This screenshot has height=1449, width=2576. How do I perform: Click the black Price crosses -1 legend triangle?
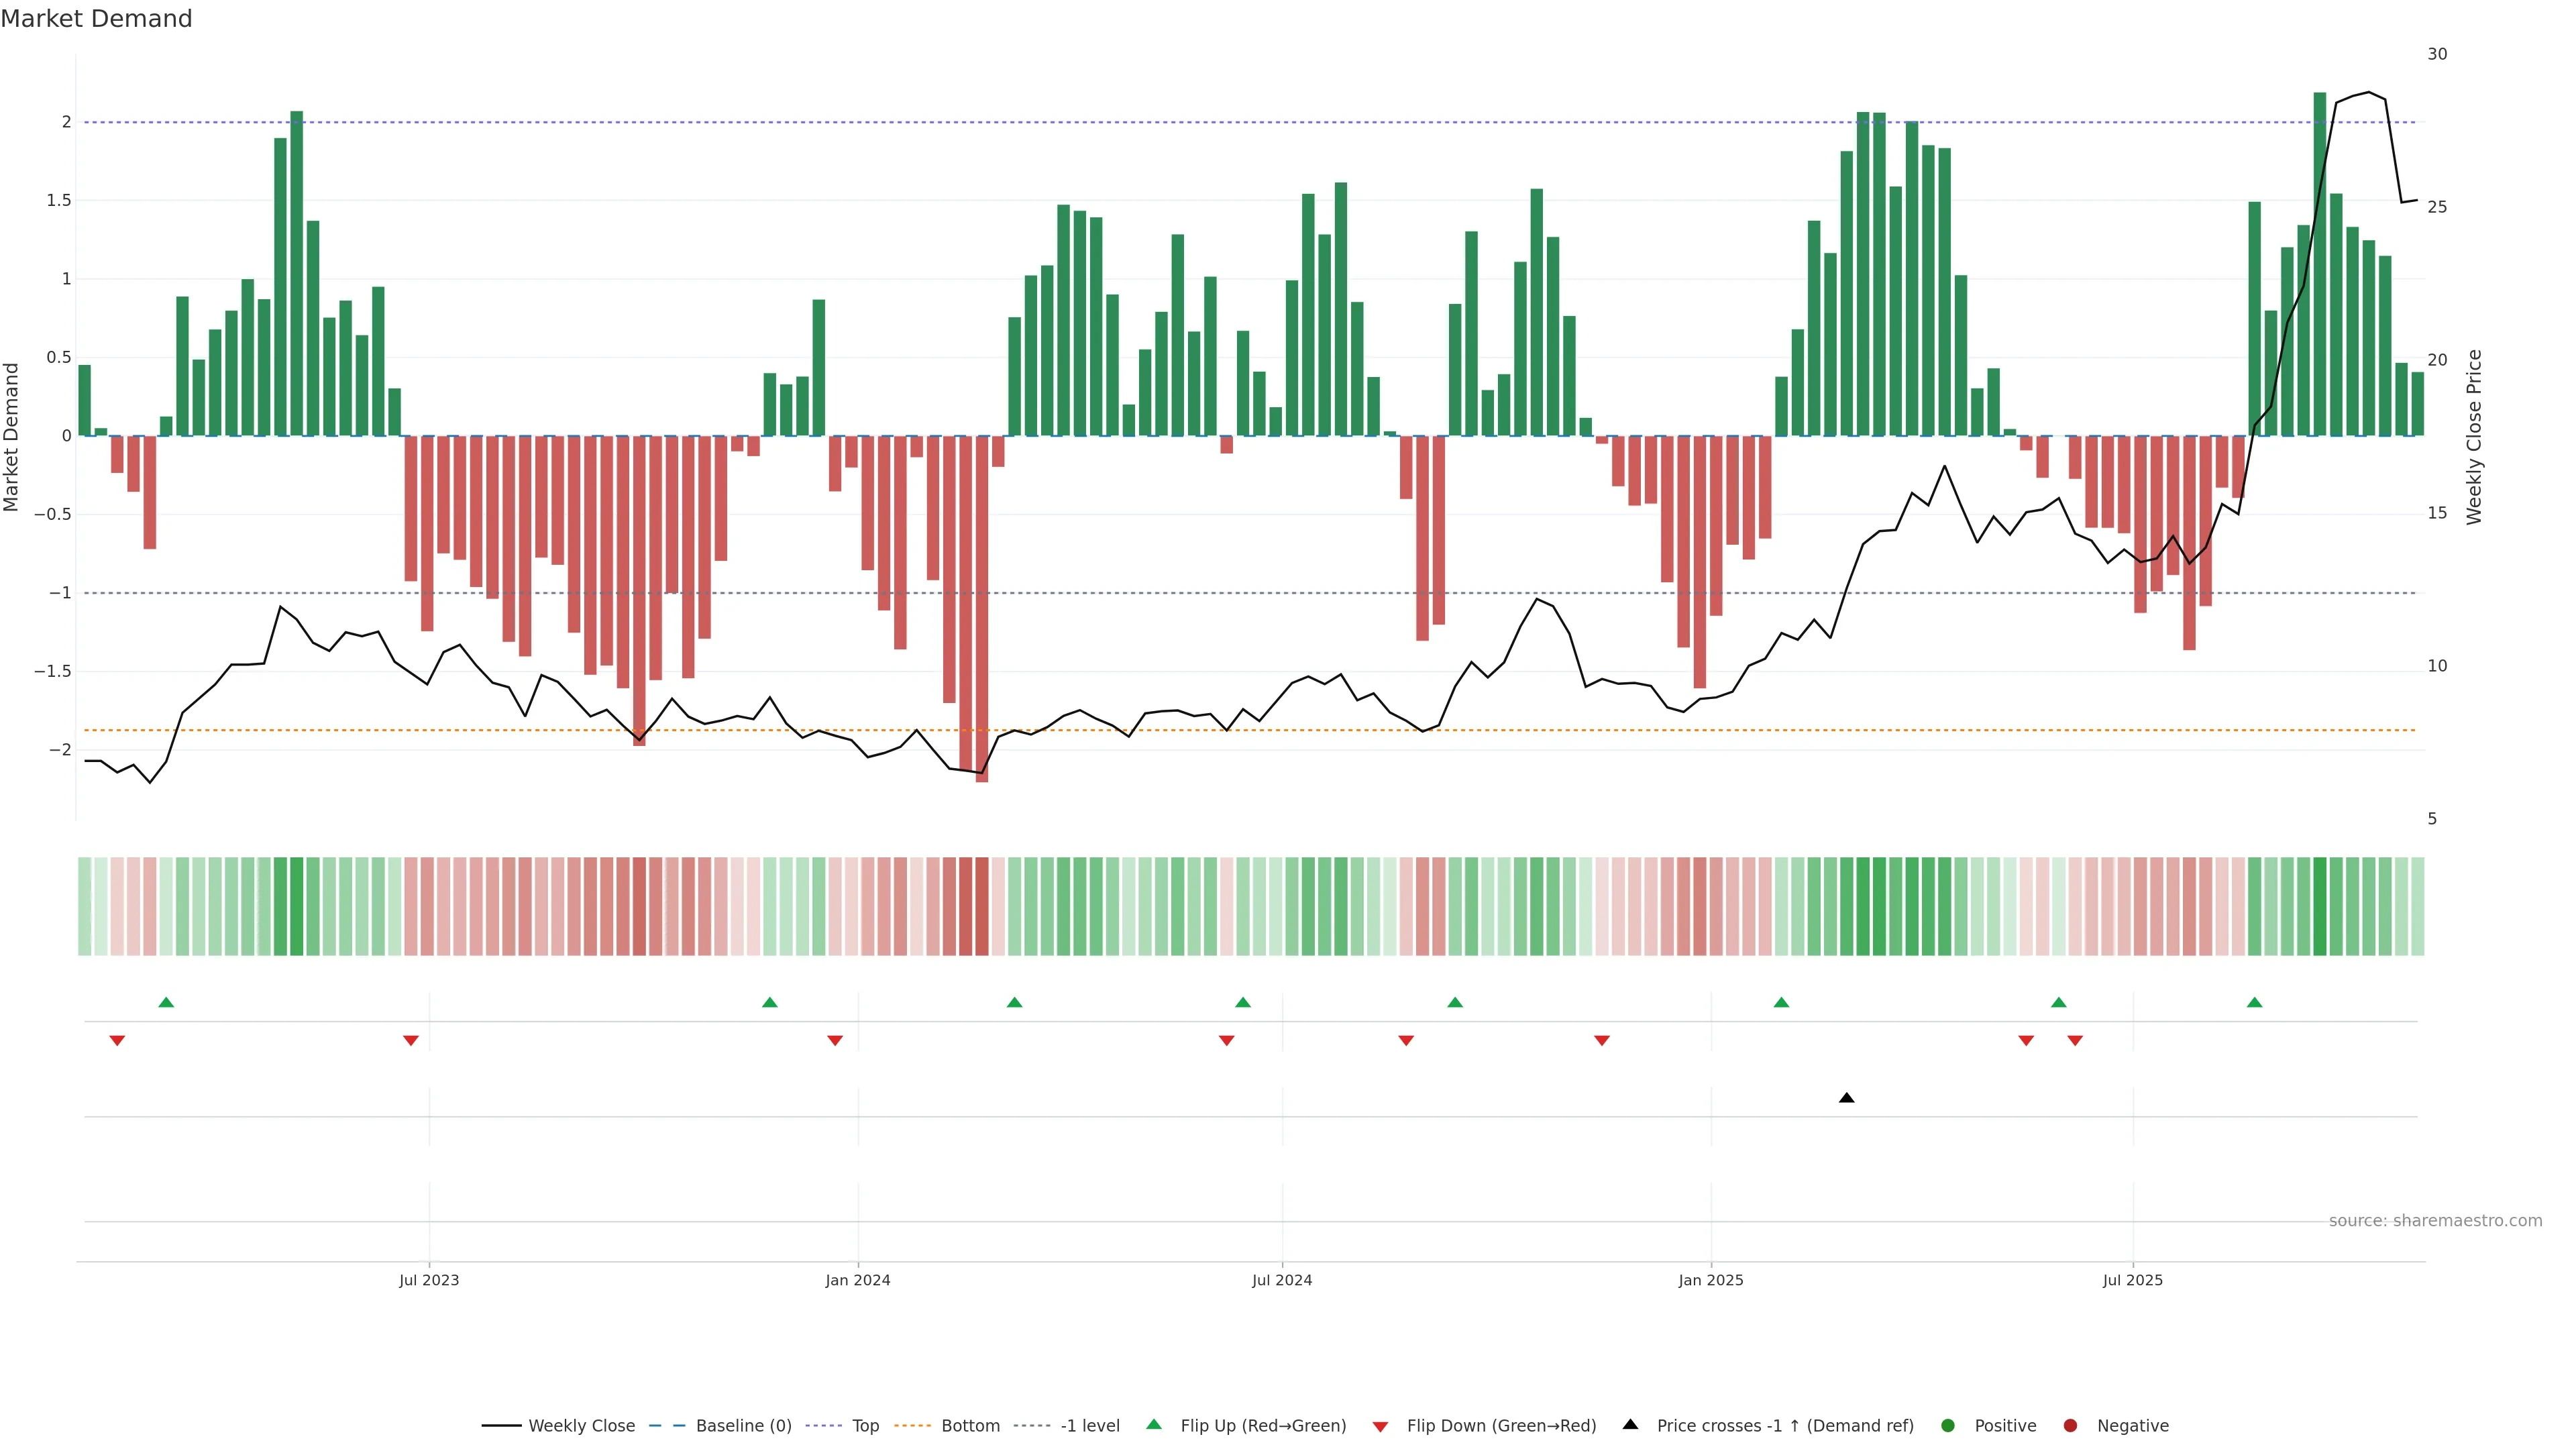[1630, 1425]
